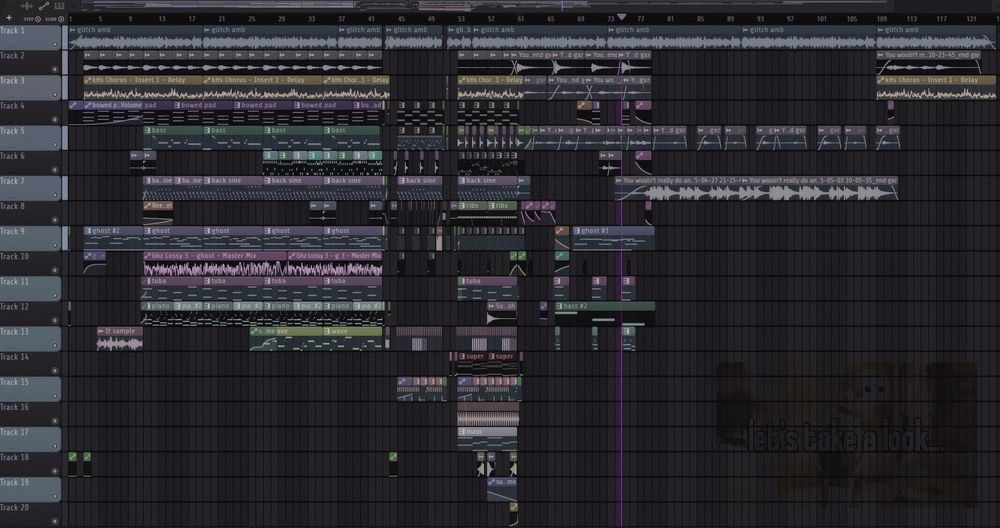Mute Track 16 with its dot
The width and height of the screenshot is (1000, 528).
[x=55, y=421]
